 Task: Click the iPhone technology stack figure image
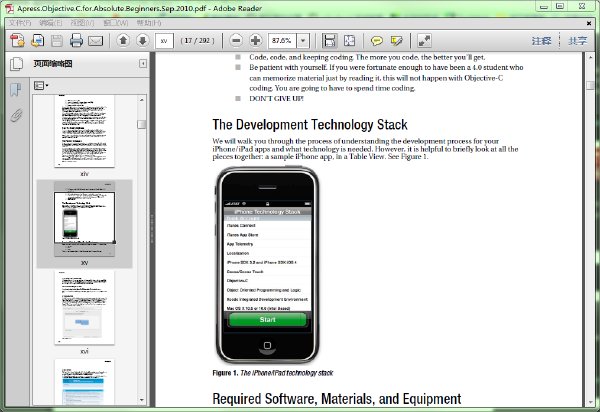[267, 264]
